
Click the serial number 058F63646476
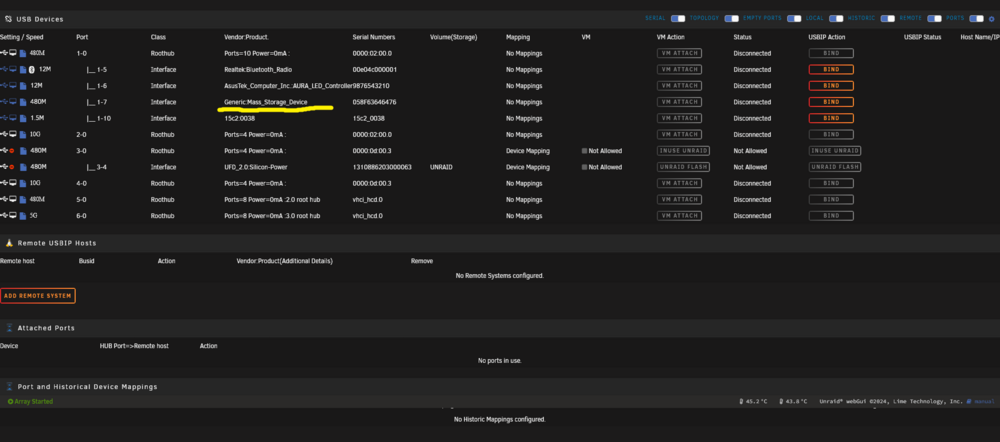coord(374,102)
